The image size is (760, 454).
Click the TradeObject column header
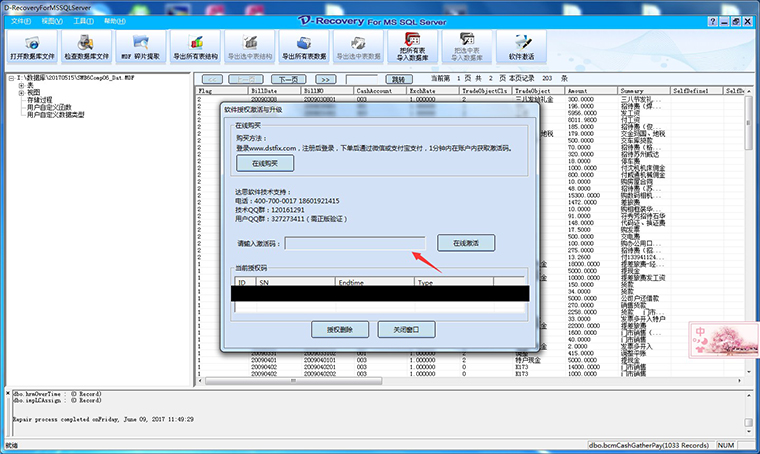click(x=539, y=91)
